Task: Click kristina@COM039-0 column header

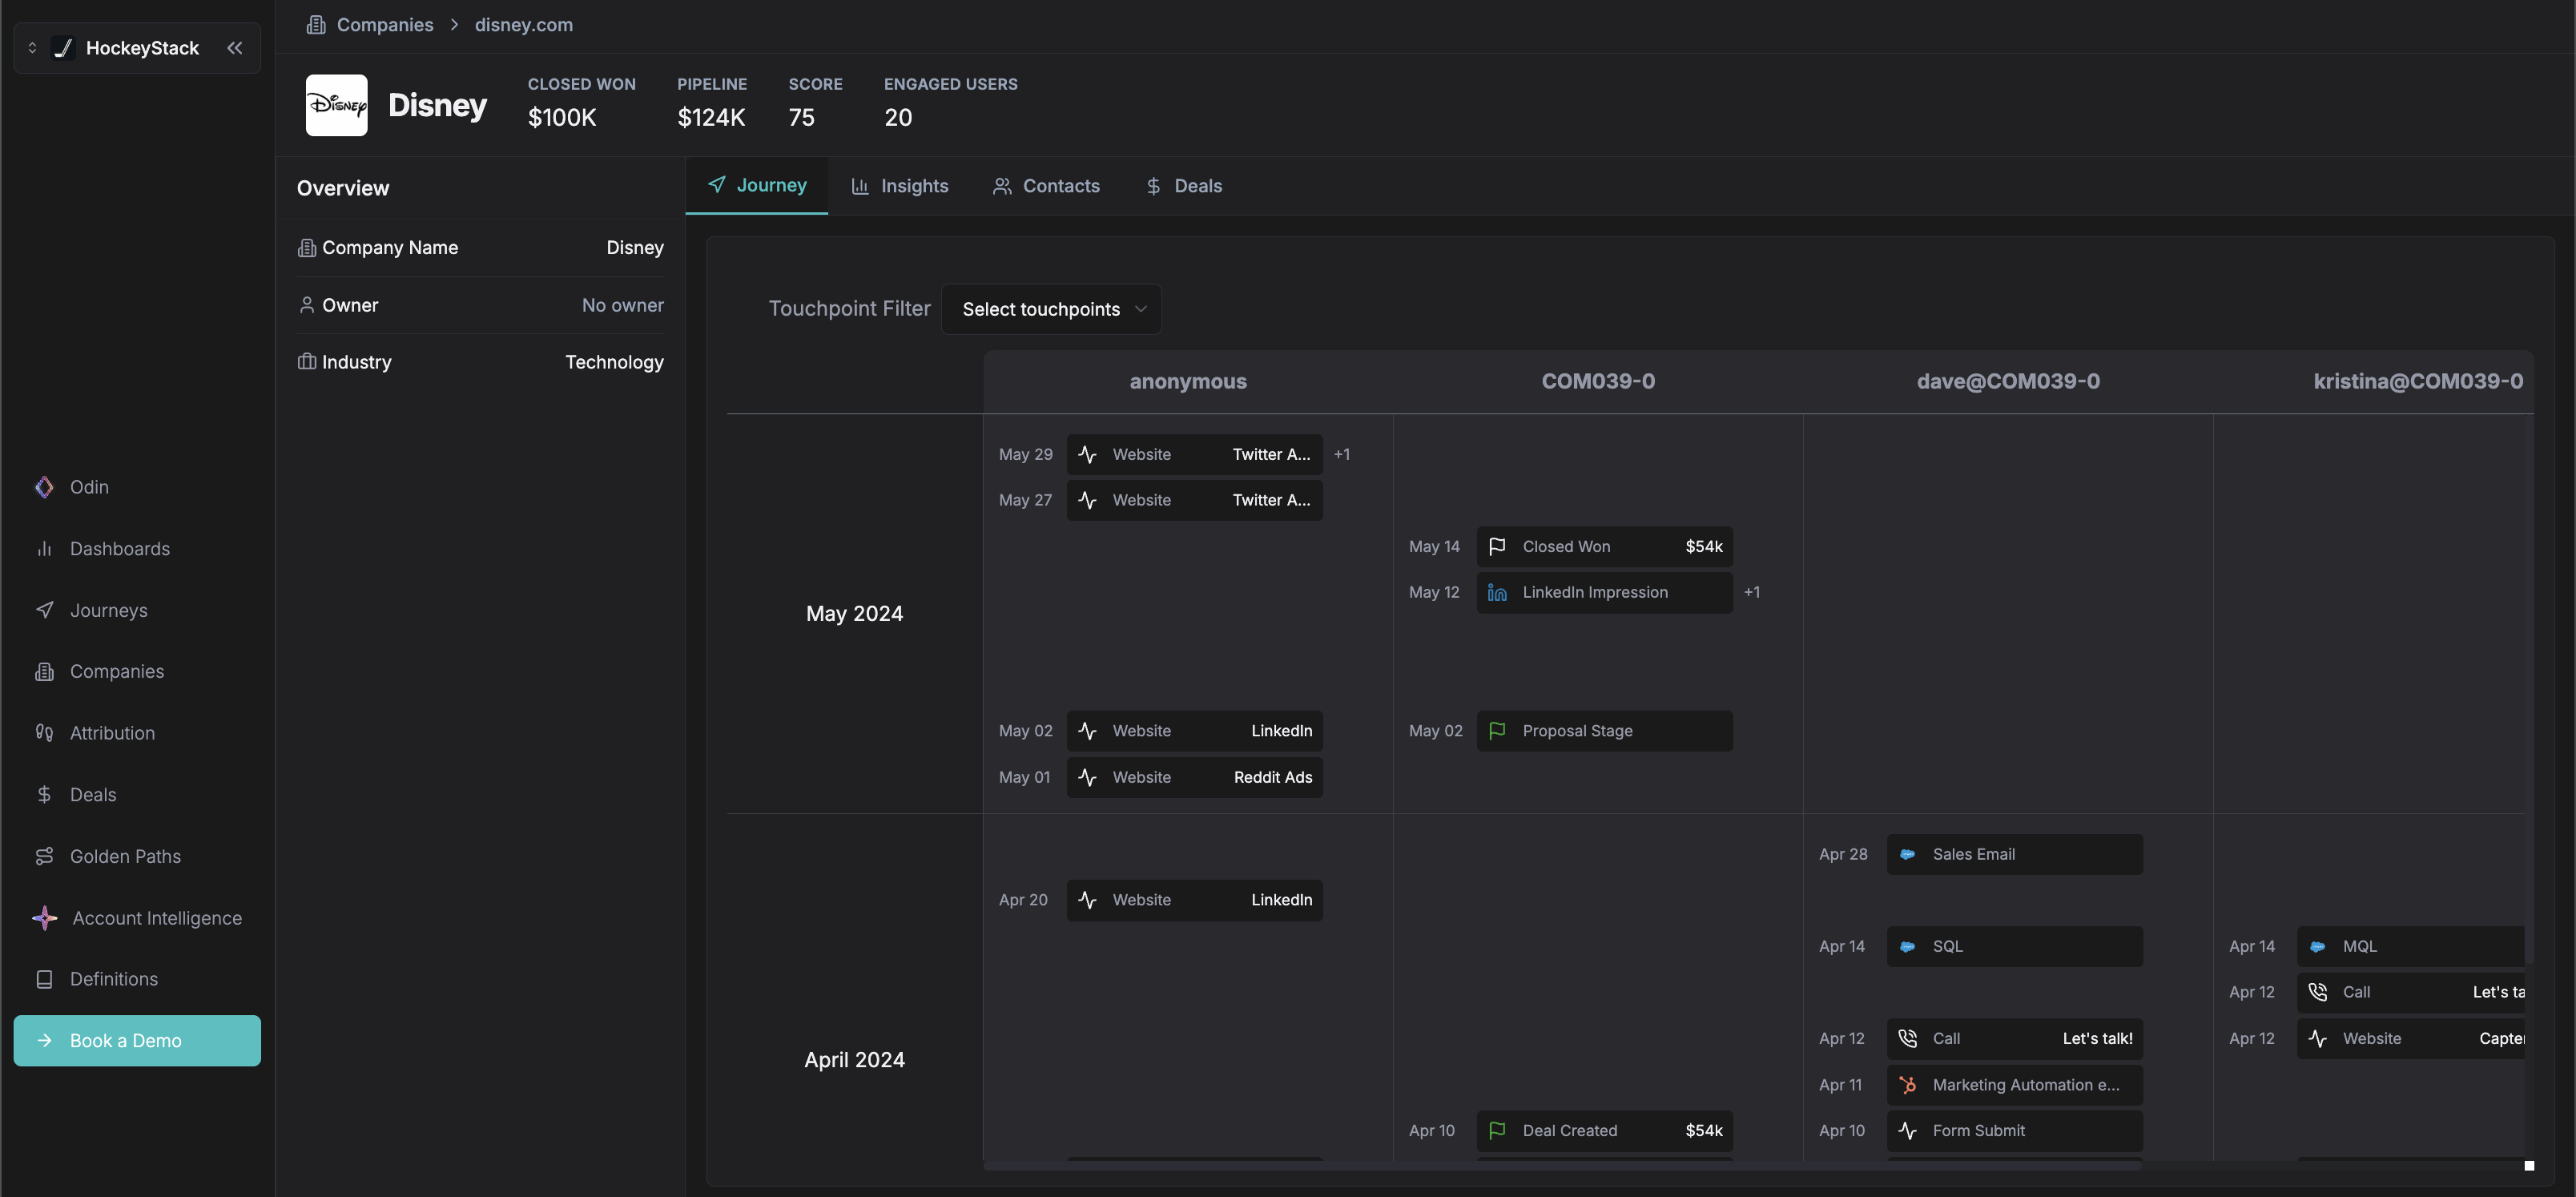Action: coord(2418,382)
